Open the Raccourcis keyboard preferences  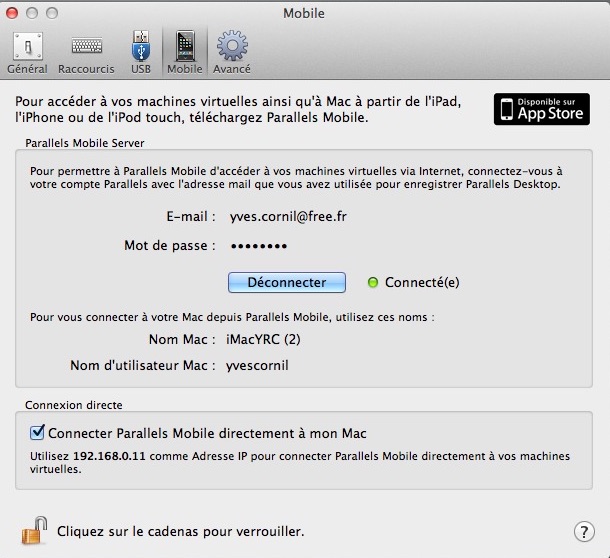click(86, 54)
